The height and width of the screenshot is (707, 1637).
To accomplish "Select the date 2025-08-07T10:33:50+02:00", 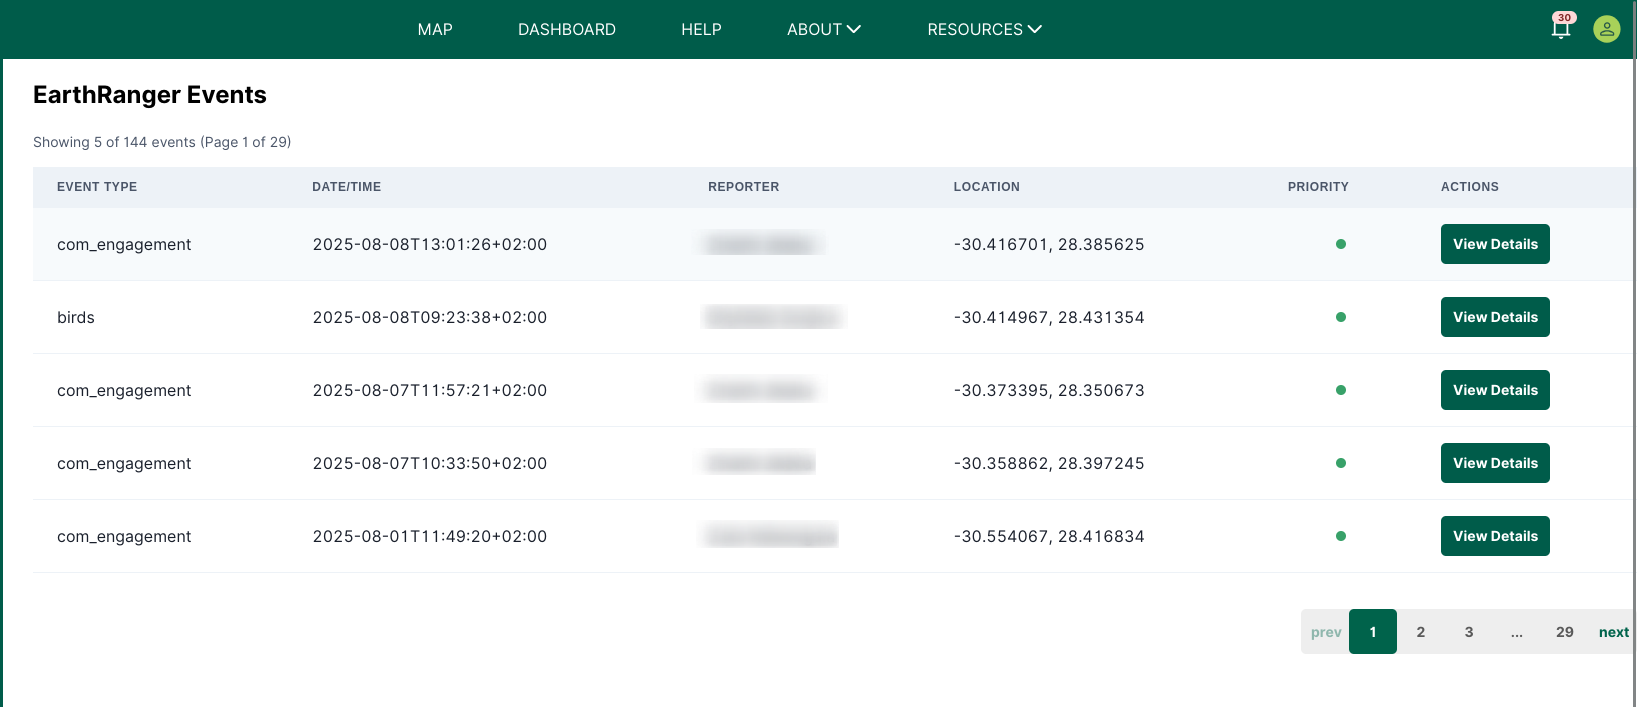I will [x=430, y=463].
